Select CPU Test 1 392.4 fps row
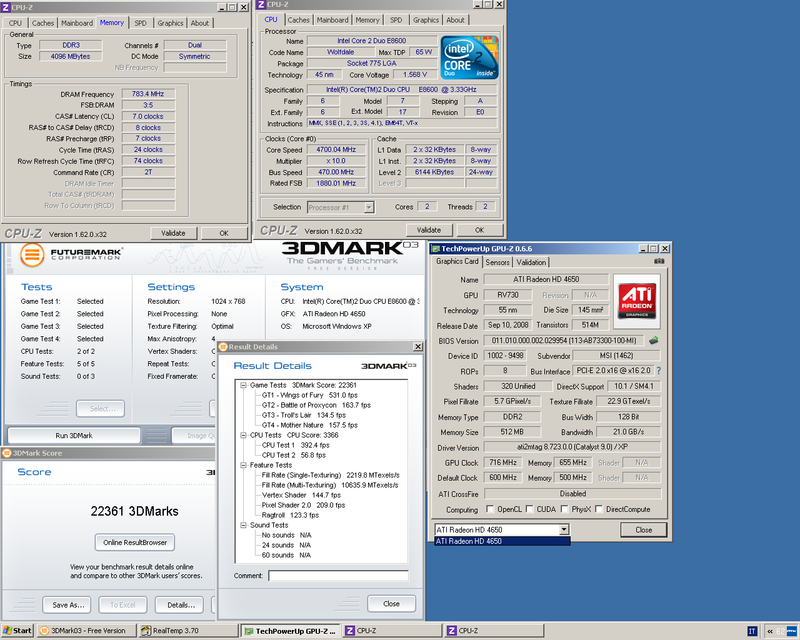This screenshot has width=800, height=640. coord(296,445)
